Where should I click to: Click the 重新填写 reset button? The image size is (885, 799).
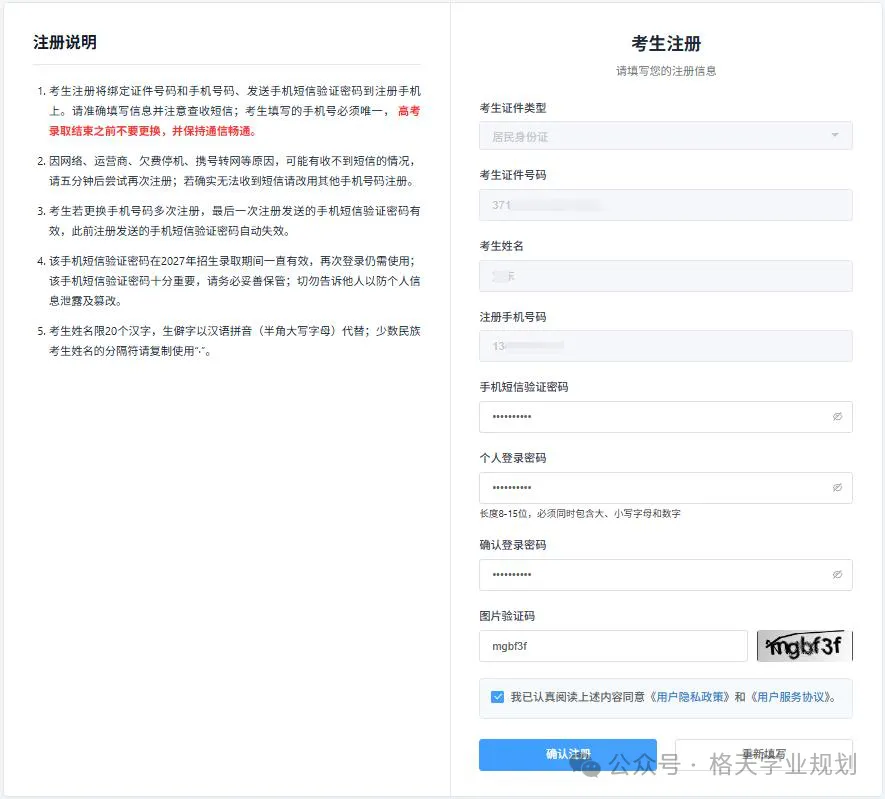764,754
